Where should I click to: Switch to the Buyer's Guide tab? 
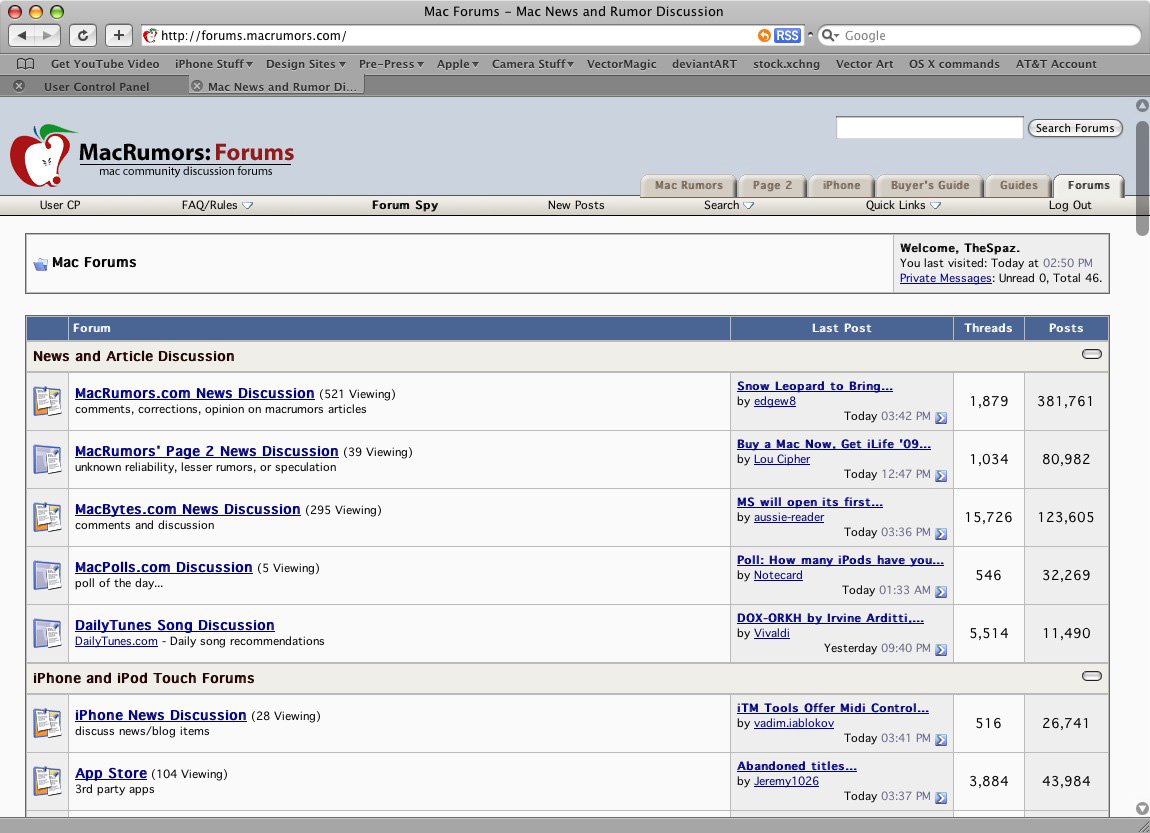[x=929, y=186]
